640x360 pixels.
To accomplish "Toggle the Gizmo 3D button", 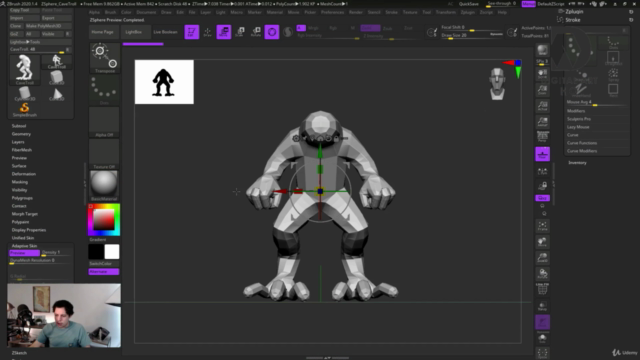I will point(272,32).
